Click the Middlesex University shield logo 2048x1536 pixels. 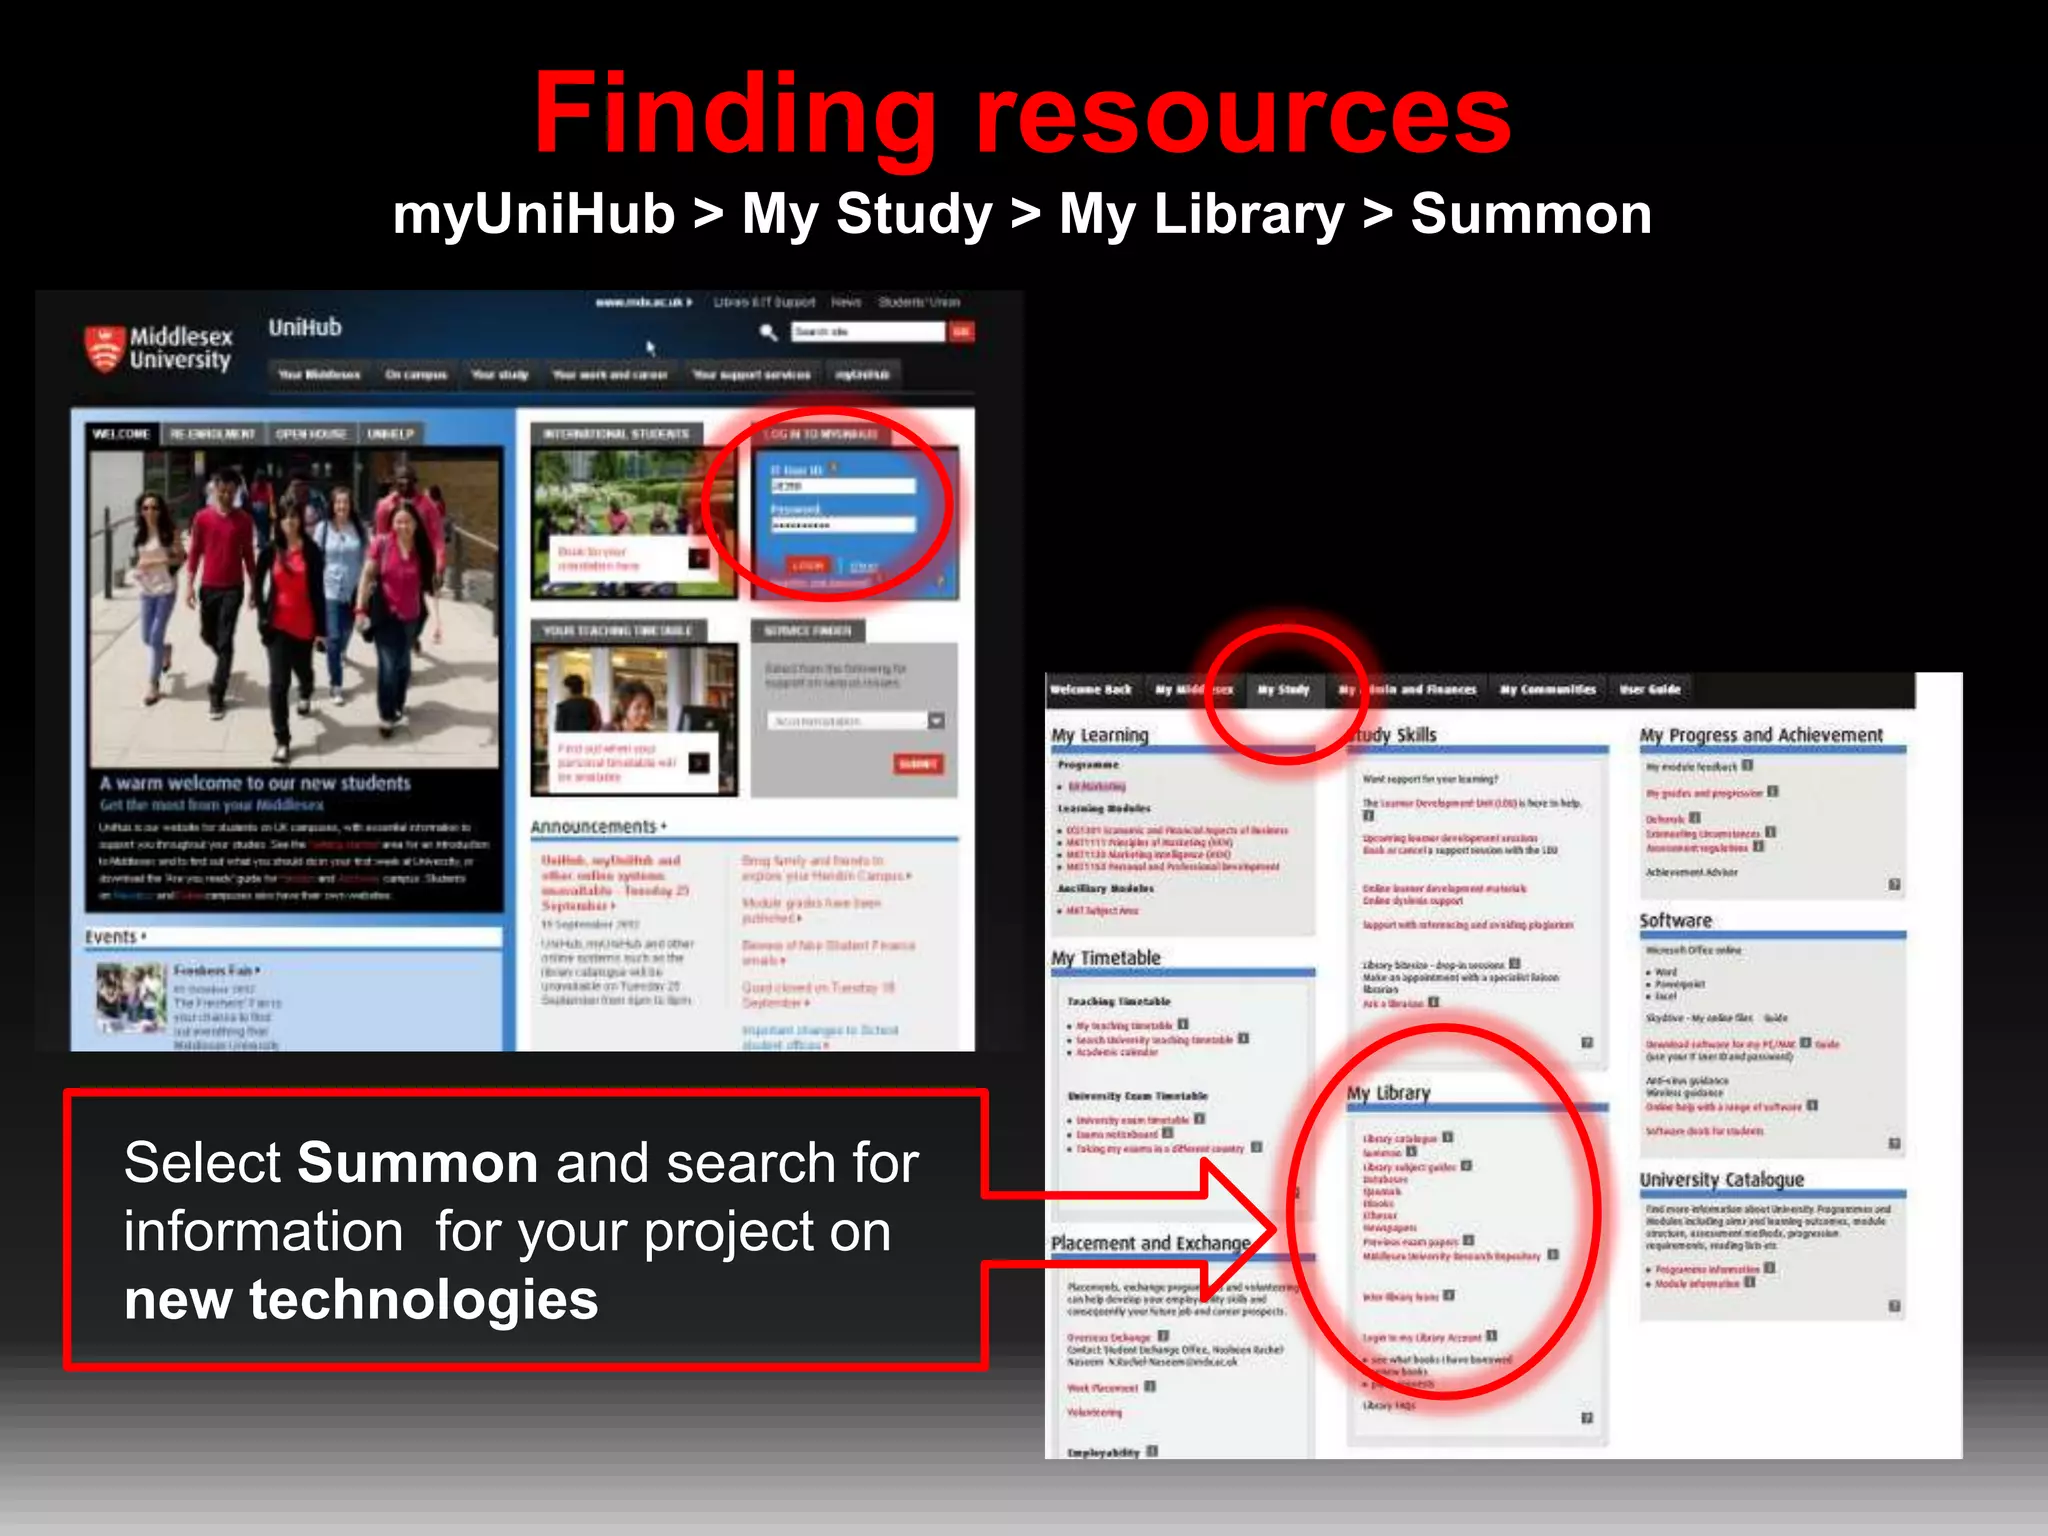pyautogui.click(x=104, y=349)
